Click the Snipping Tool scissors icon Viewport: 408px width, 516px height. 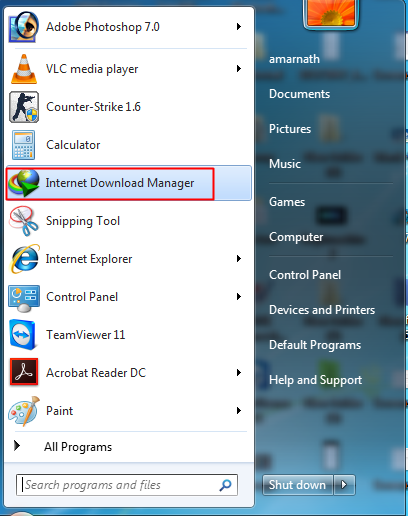(x=24, y=221)
